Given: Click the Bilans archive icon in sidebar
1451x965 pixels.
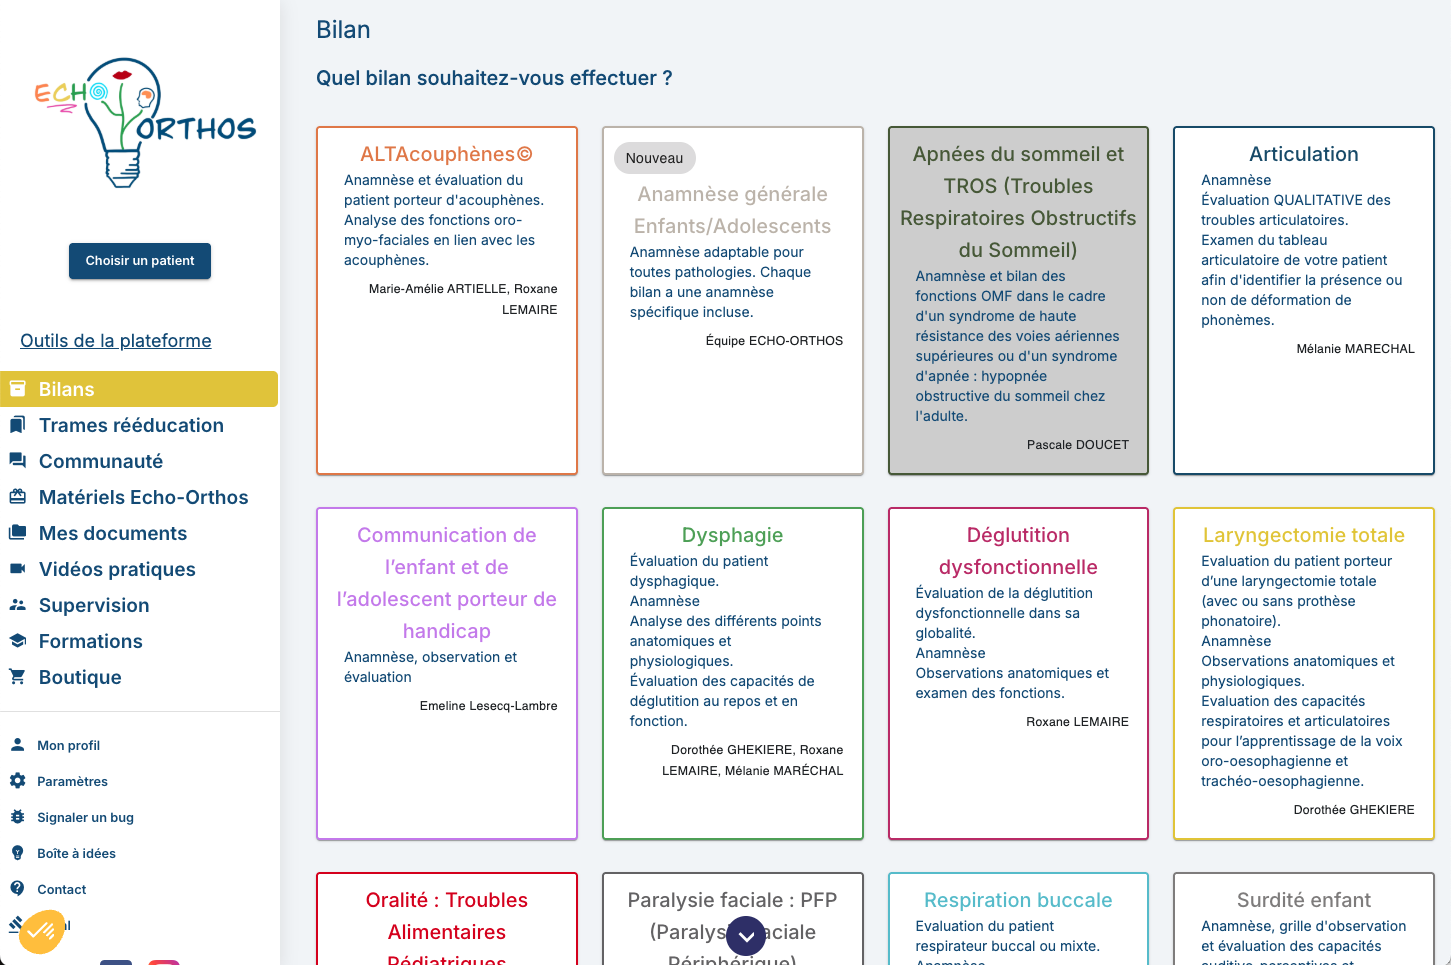Looking at the screenshot, I should pyautogui.click(x=18, y=389).
